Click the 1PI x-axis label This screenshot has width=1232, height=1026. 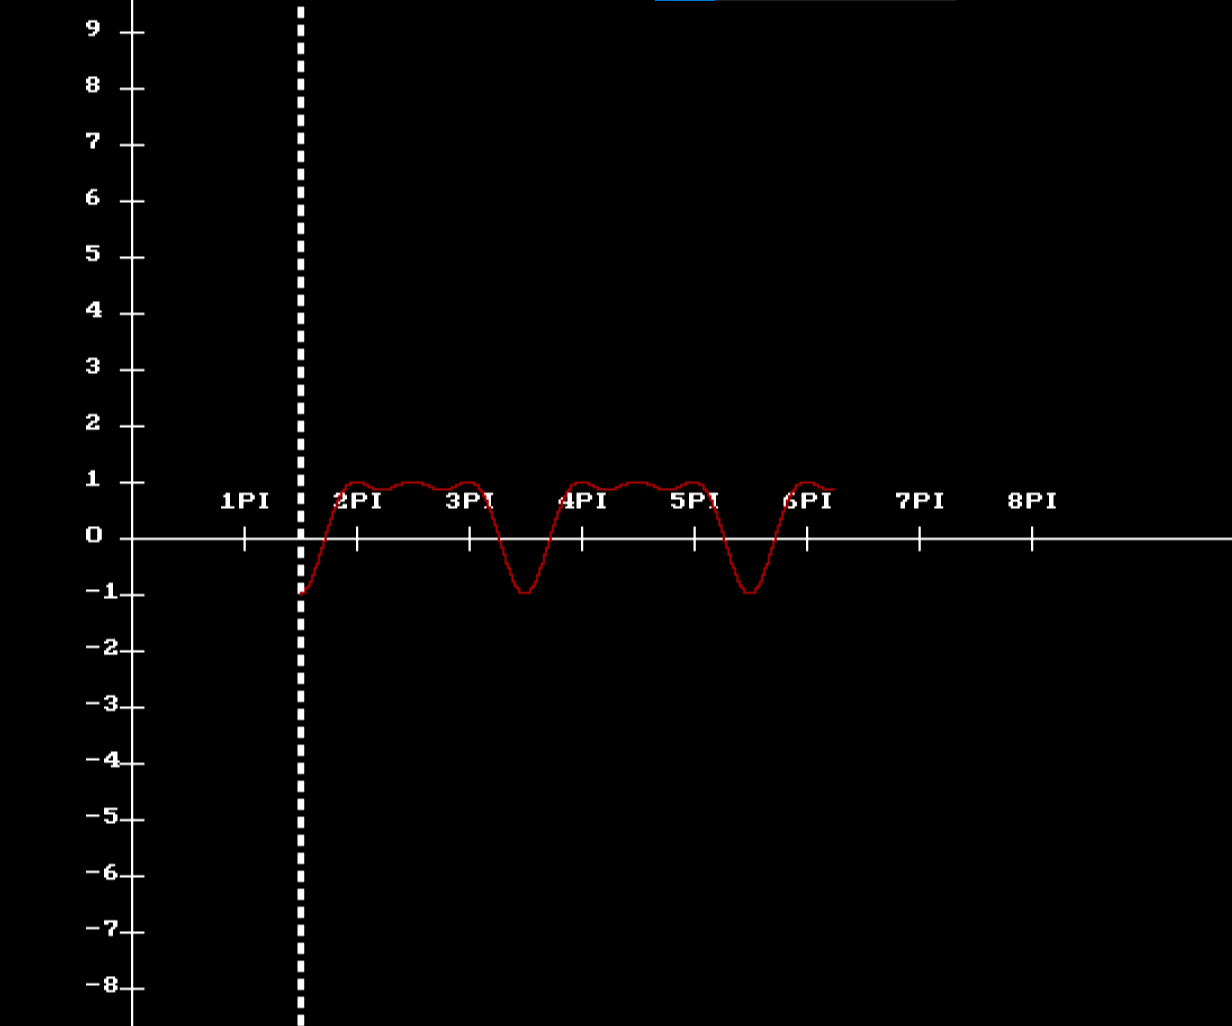coord(245,501)
